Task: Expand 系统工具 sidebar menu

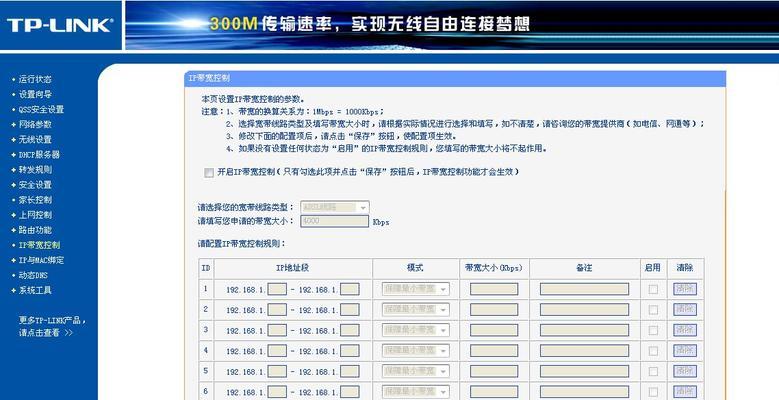Action: point(35,290)
